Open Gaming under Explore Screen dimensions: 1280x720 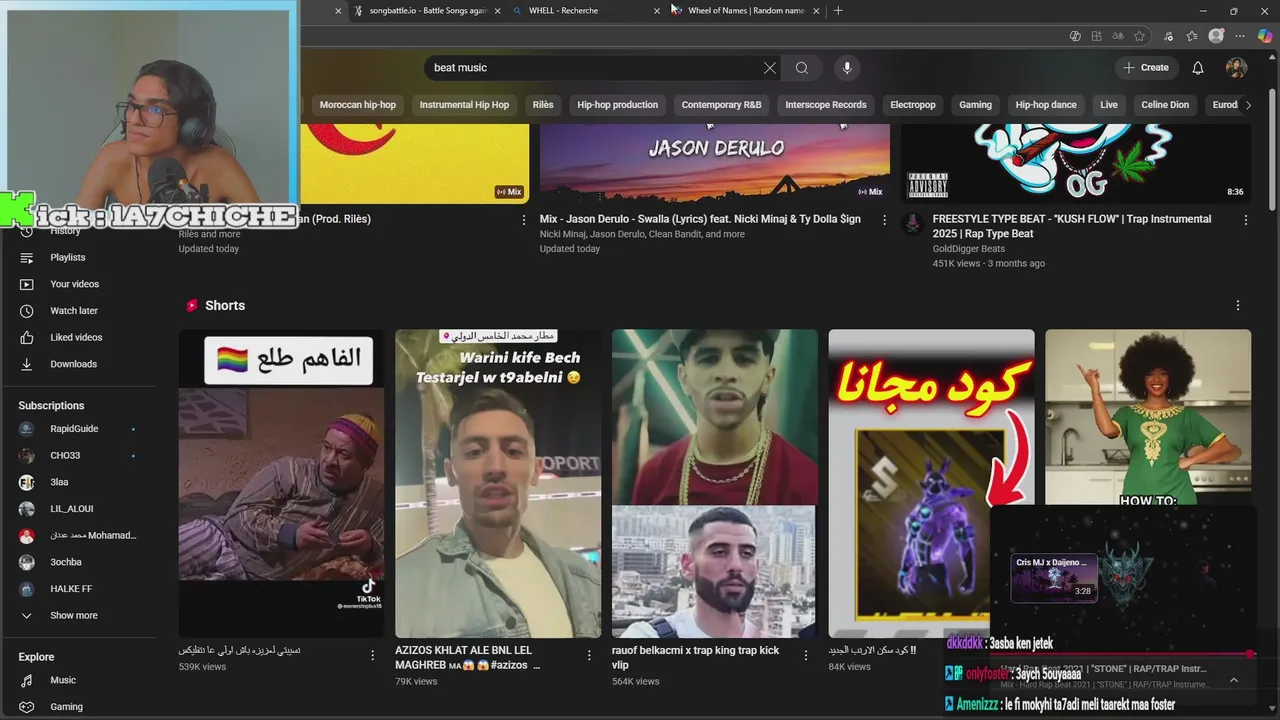pos(66,707)
